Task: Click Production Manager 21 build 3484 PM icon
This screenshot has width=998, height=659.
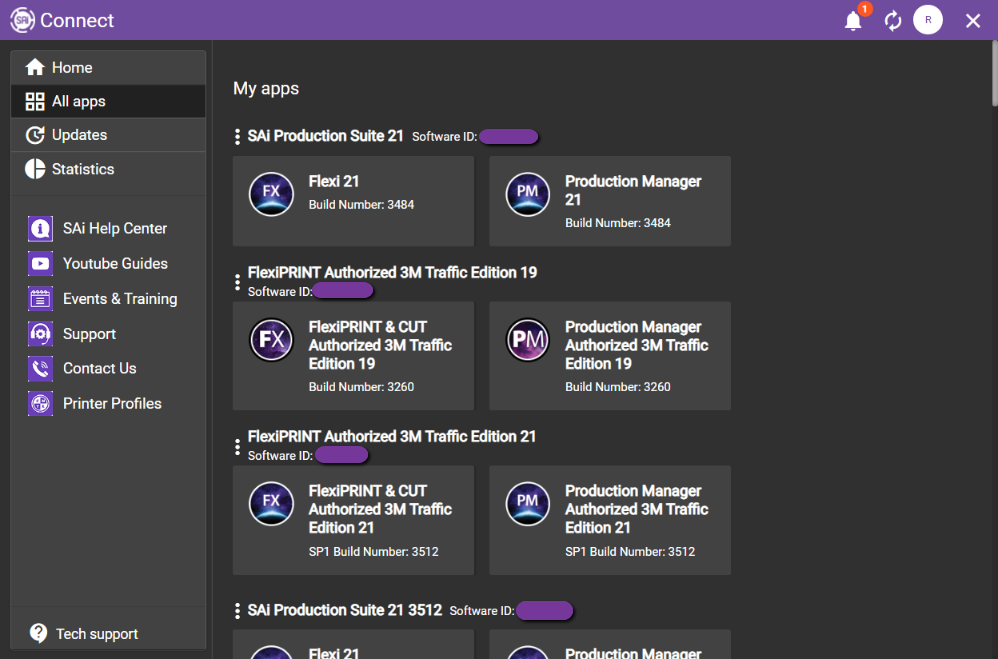Action: [528, 194]
